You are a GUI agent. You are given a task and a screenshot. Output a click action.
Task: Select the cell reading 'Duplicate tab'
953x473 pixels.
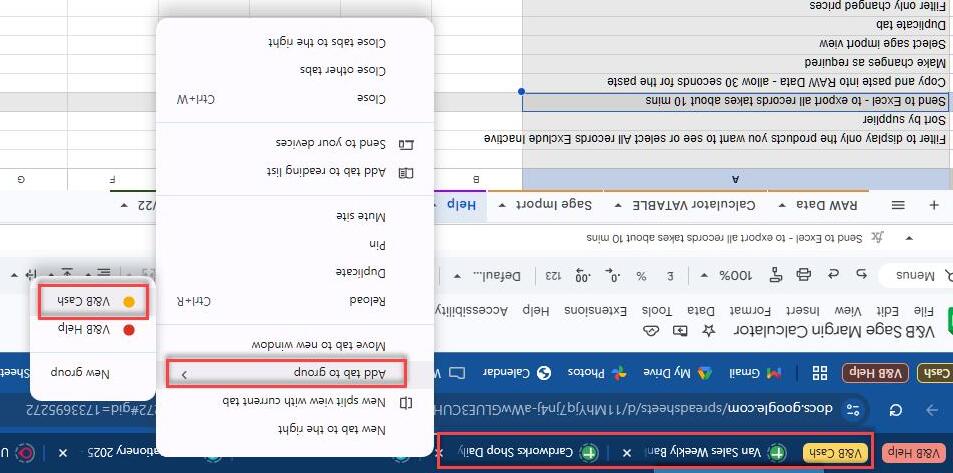(x=735, y=26)
